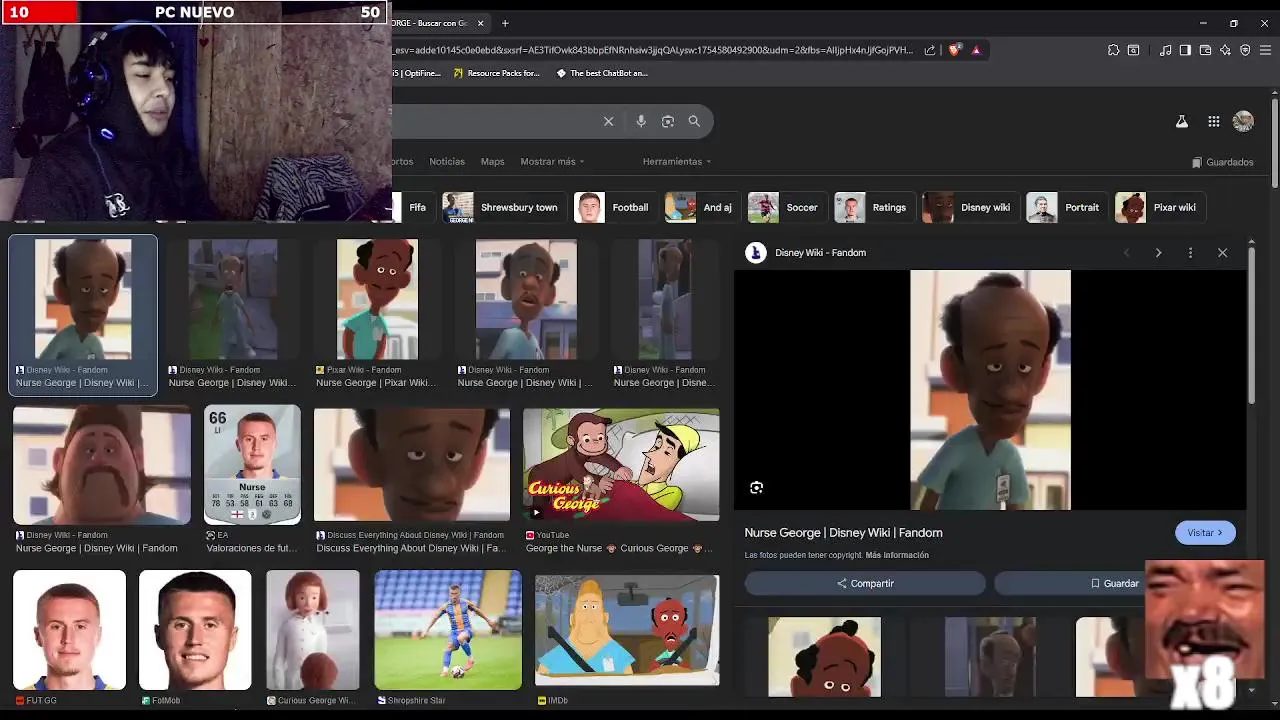
Task: Open the FUT.GG player portrait thumbnail
Action: click(69, 630)
